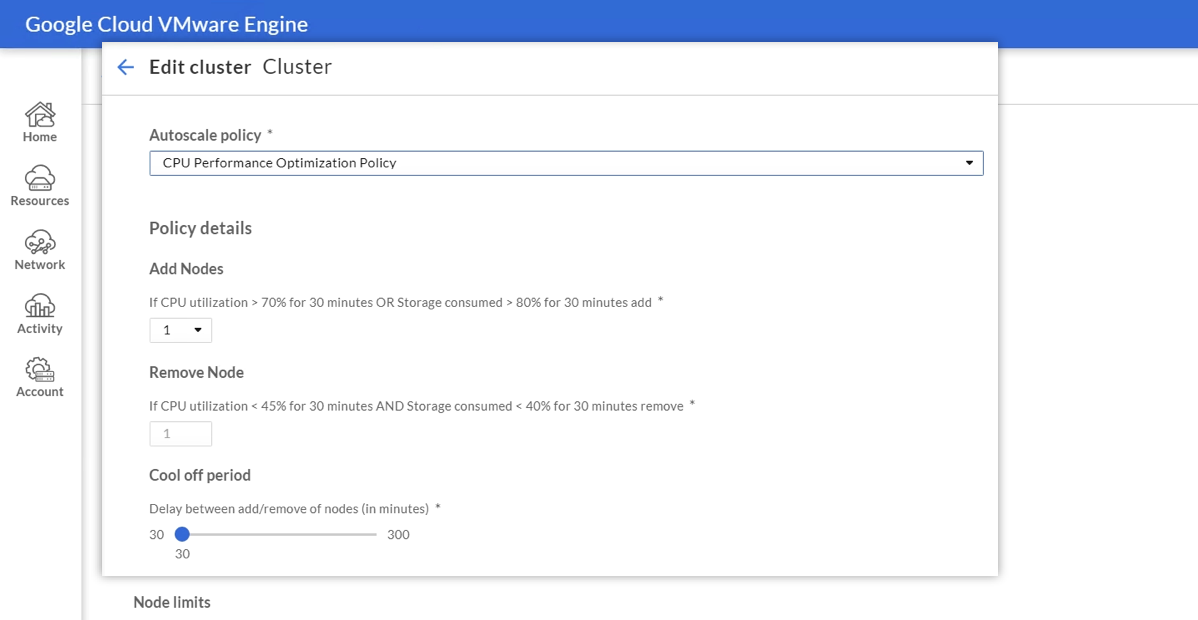Click the disabled Remove Node count field
Viewport: 1198px width, 620px height.
click(x=180, y=433)
